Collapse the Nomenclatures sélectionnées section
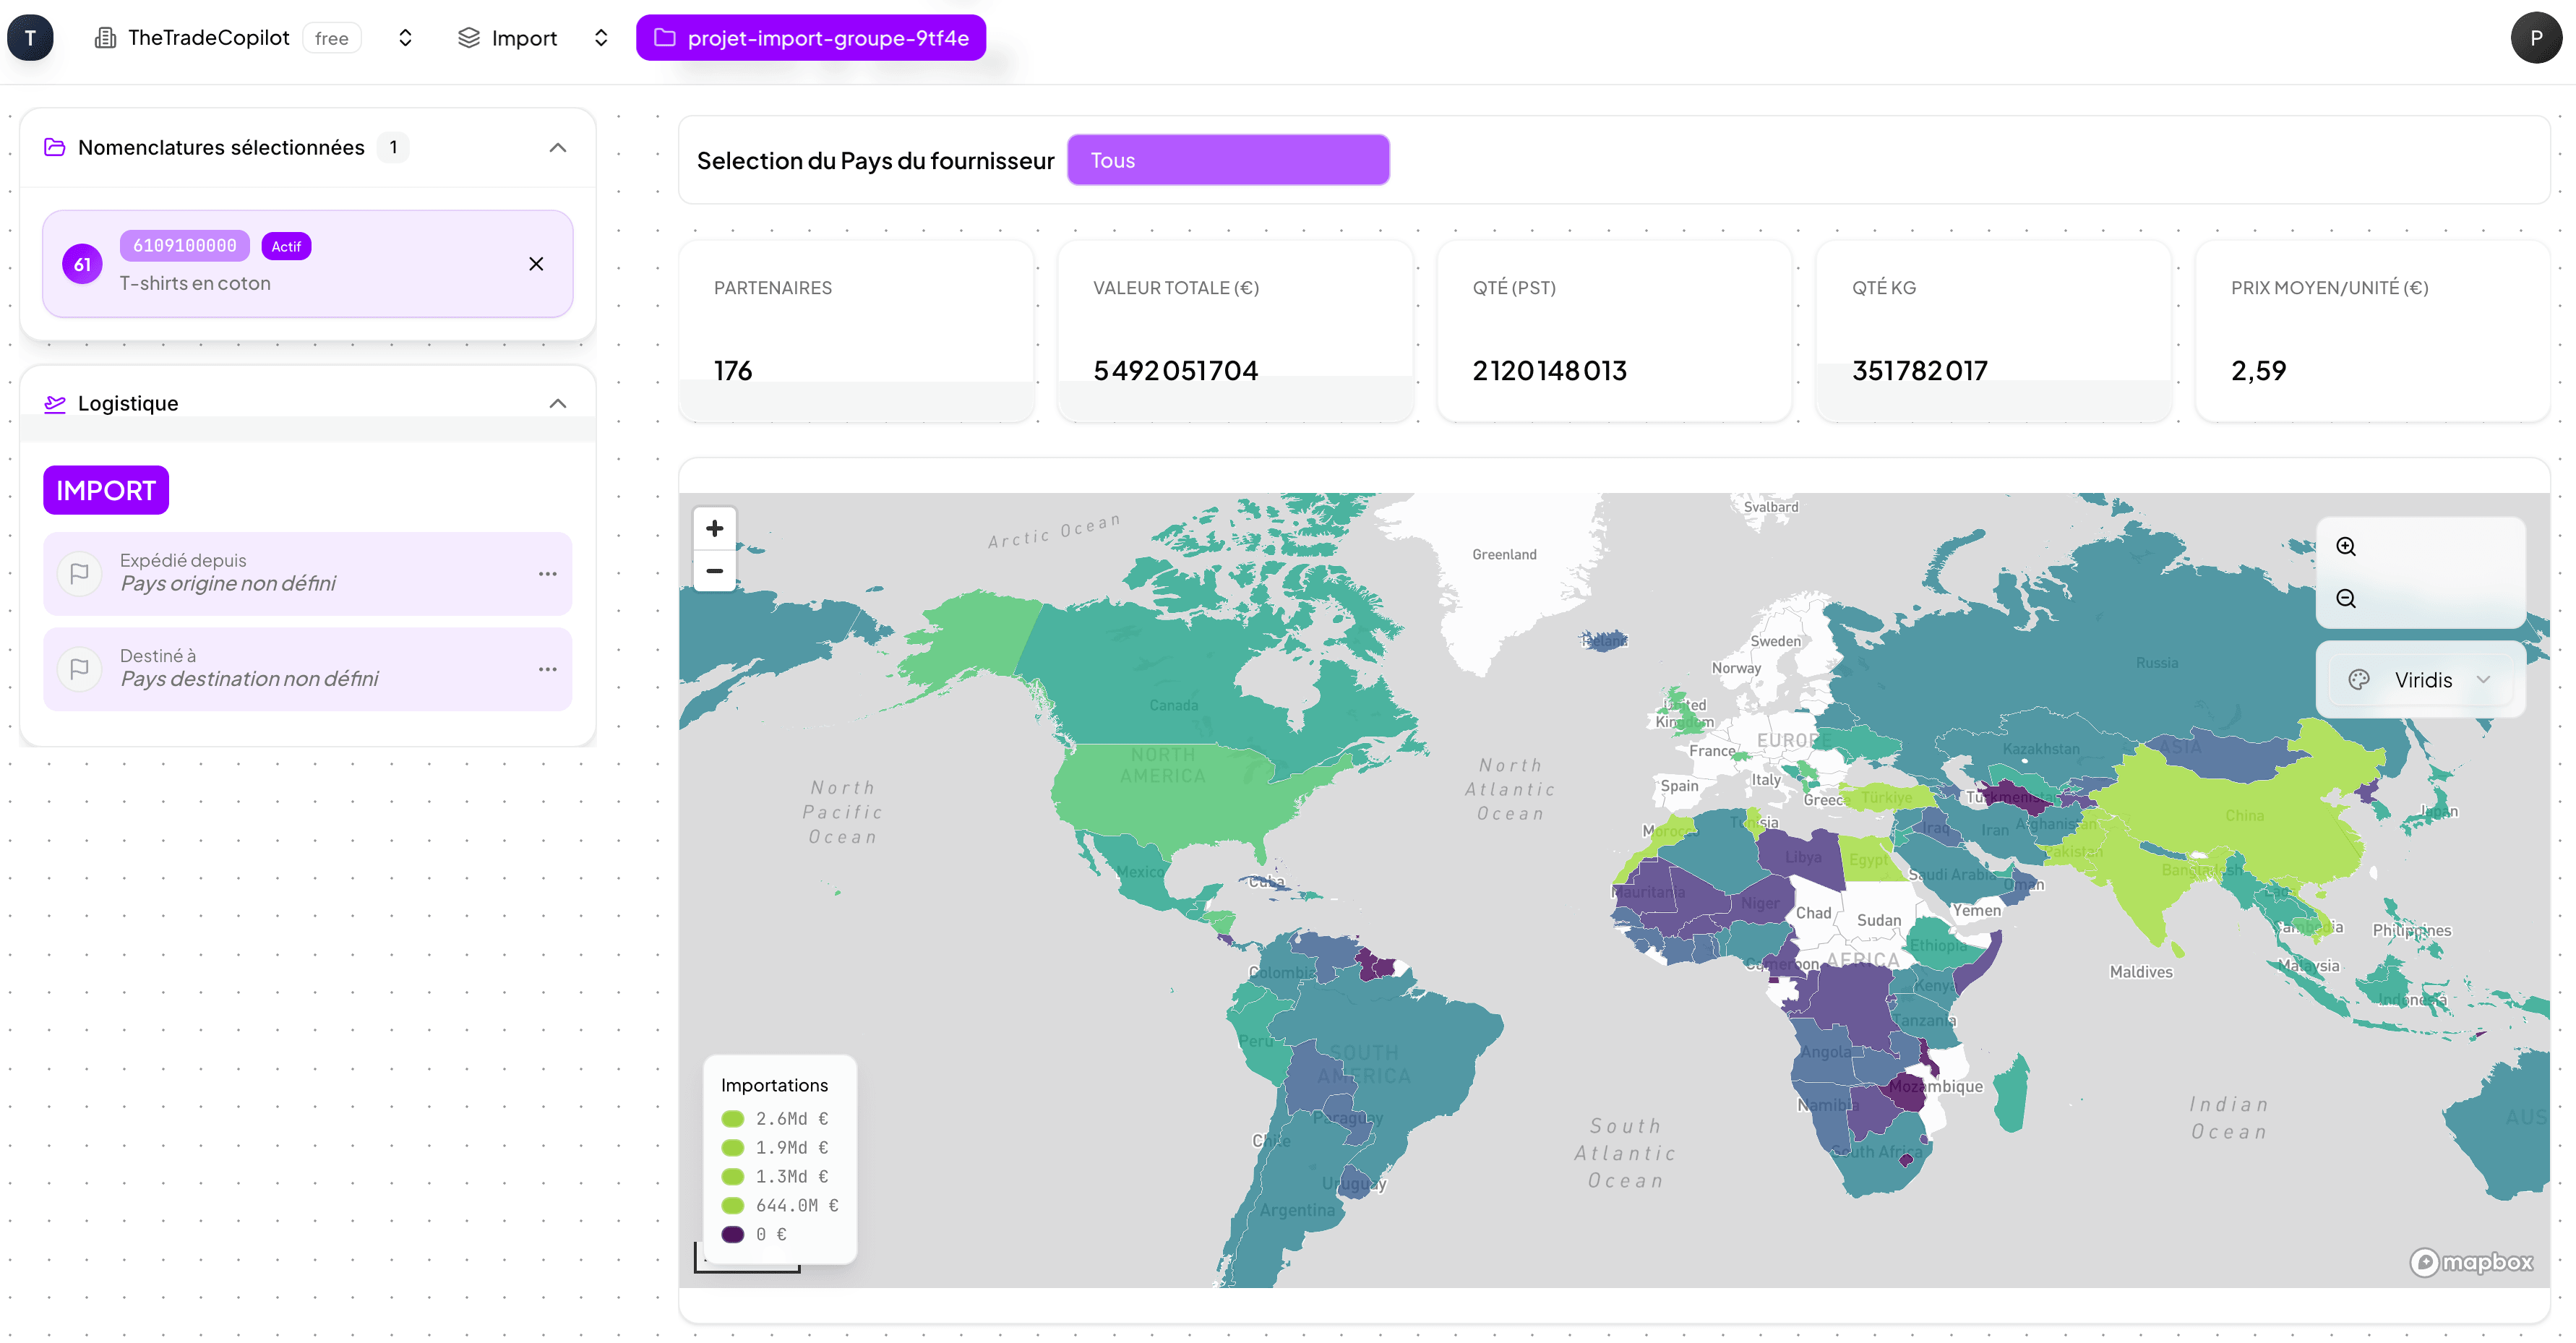This screenshot has width=2576, height=1343. click(558, 147)
